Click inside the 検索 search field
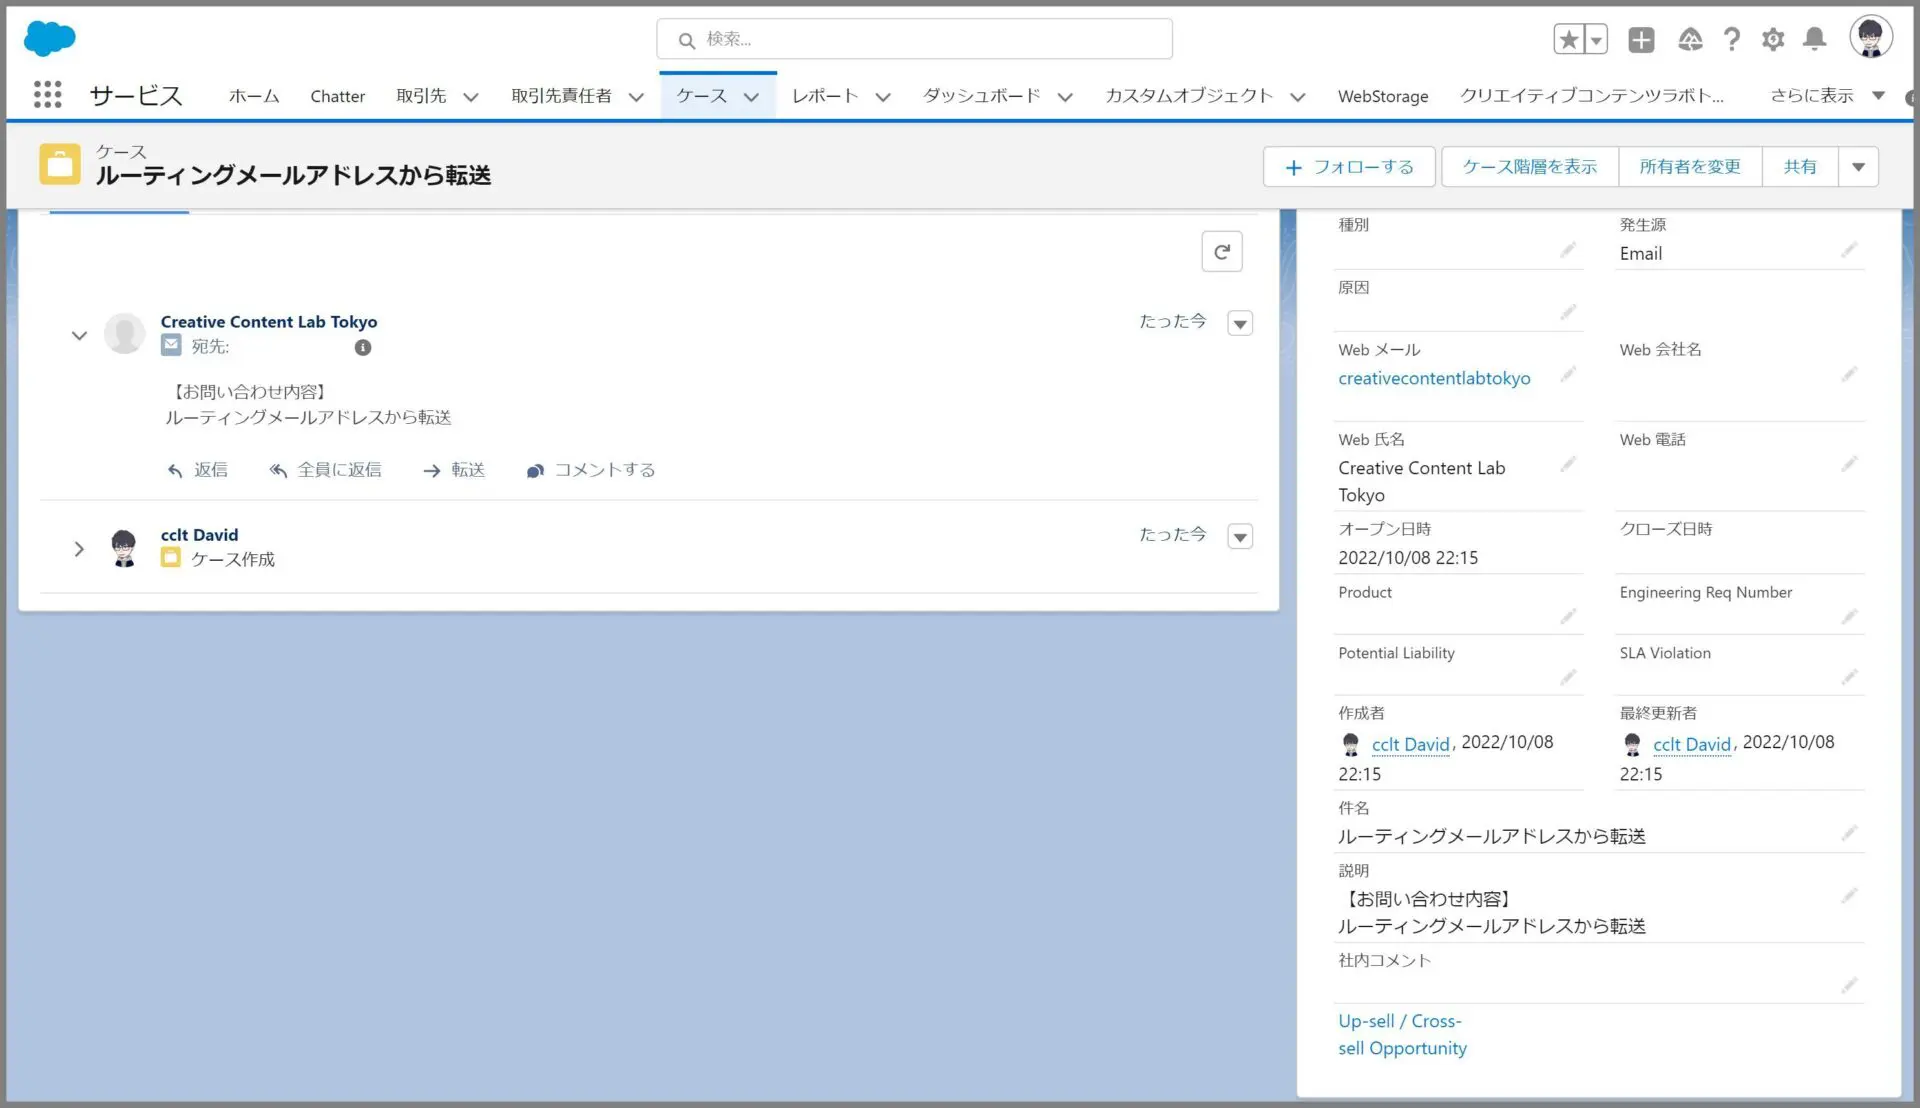Screen dimensions: 1920x1108 pyautogui.click(x=914, y=38)
